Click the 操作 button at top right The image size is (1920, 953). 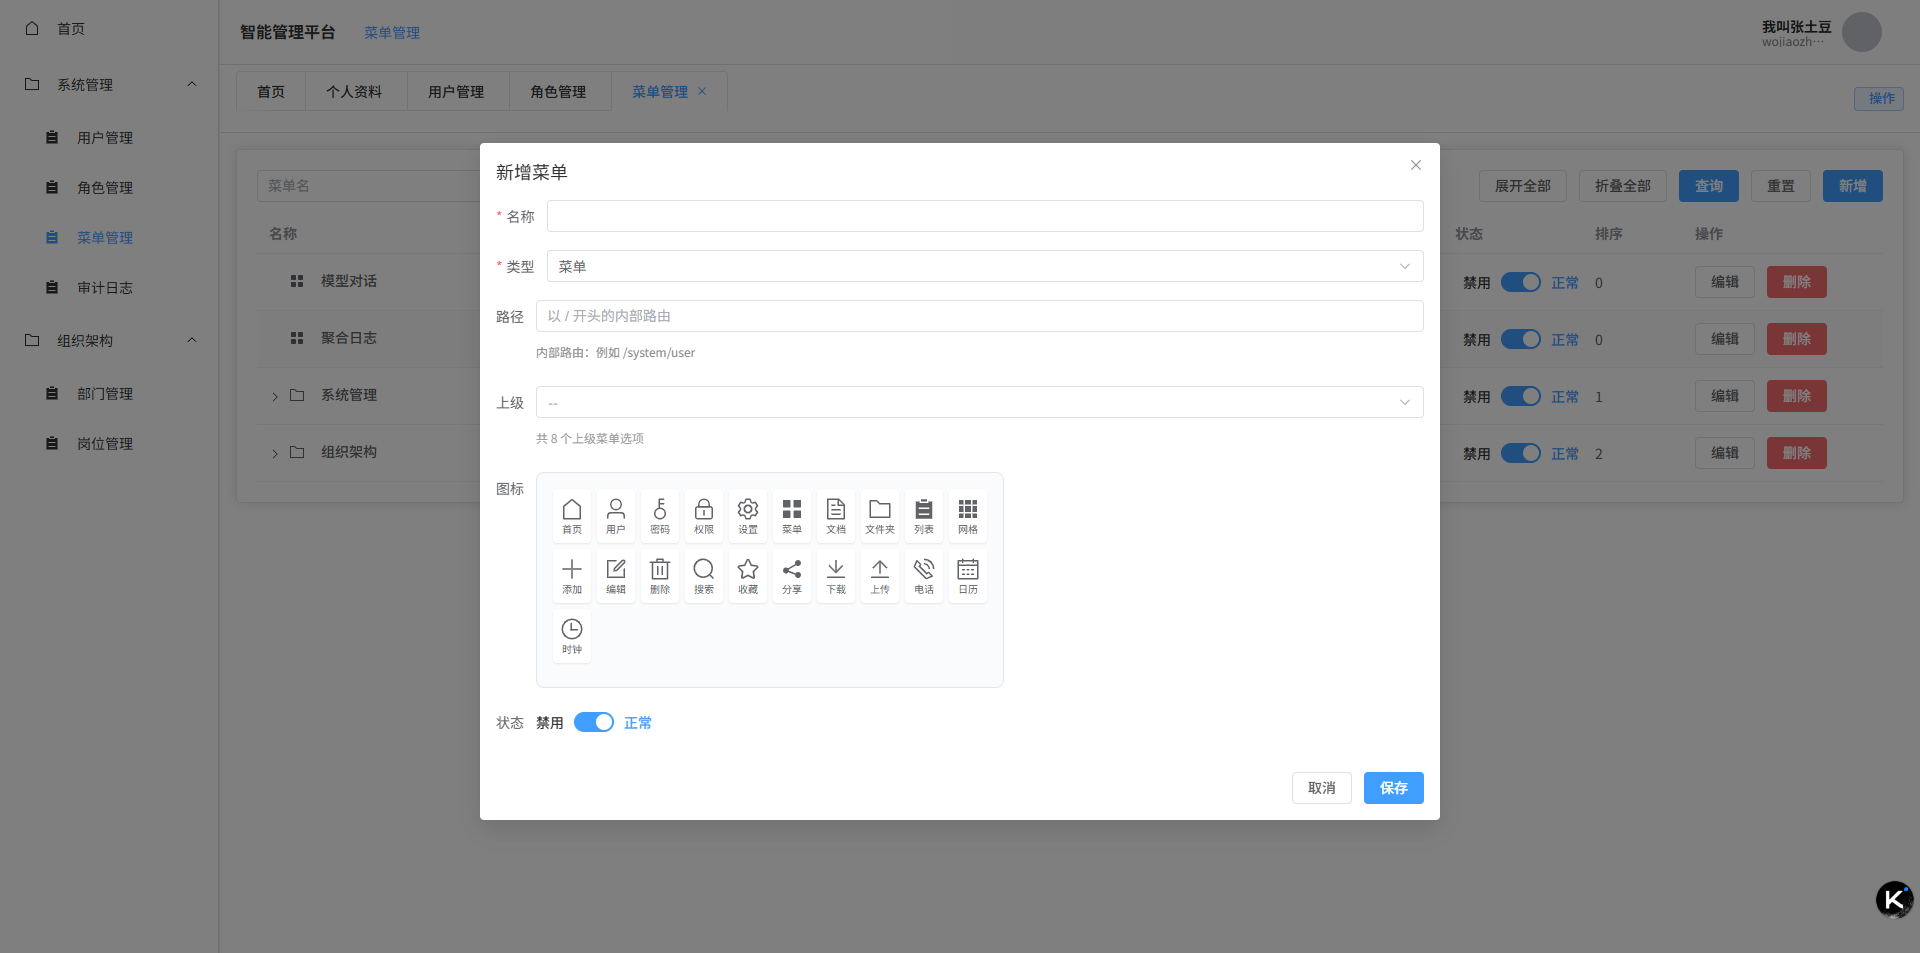click(1878, 98)
